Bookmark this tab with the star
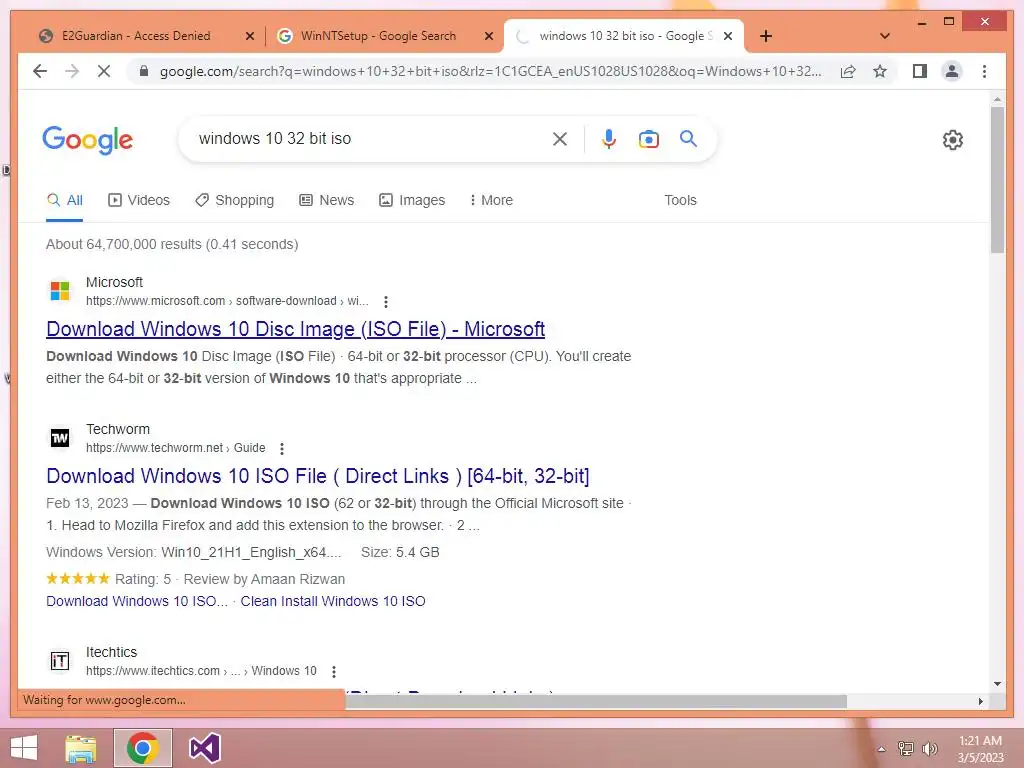 coord(880,71)
